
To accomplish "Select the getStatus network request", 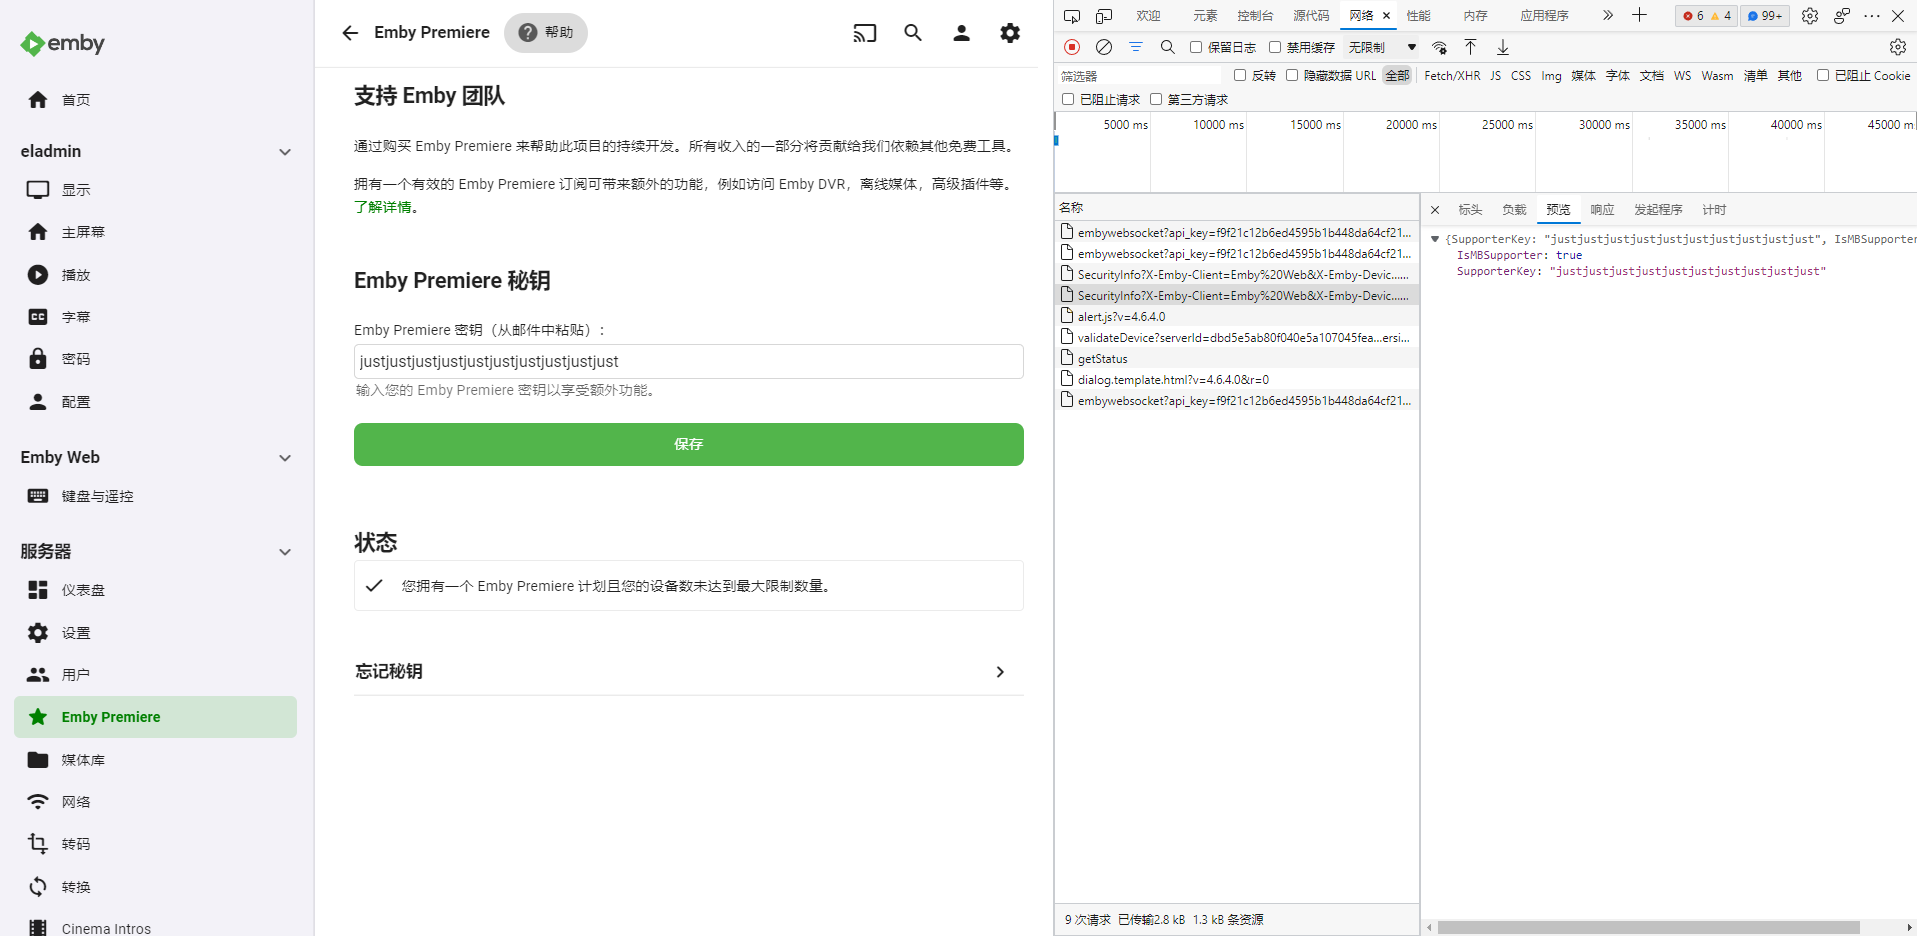I will [1237, 359].
